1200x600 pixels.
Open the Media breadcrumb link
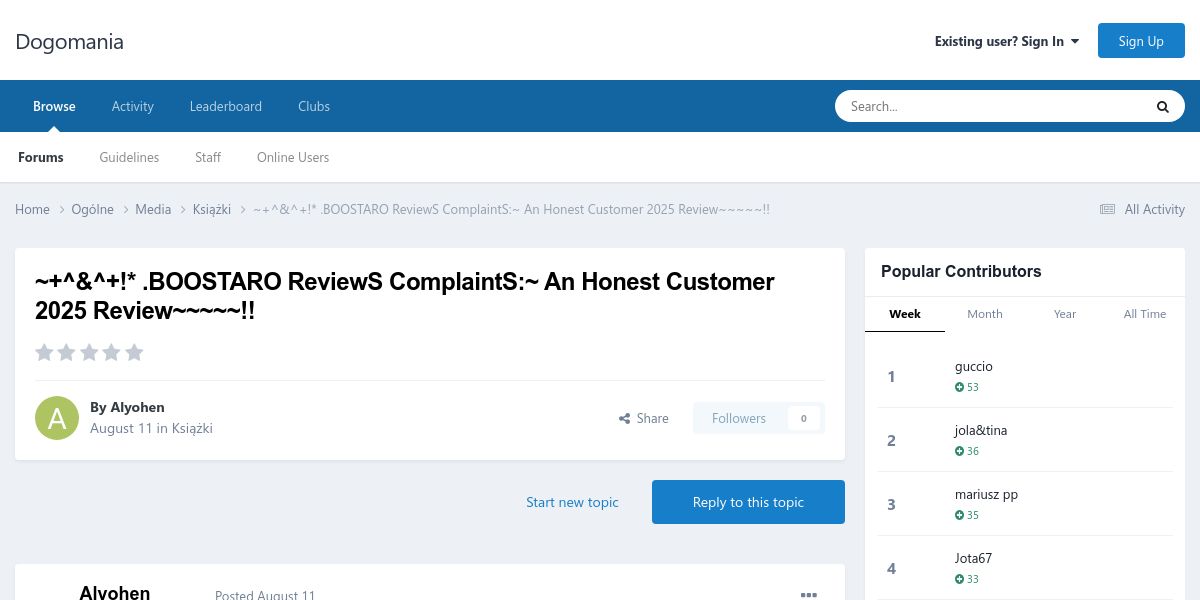coord(153,209)
